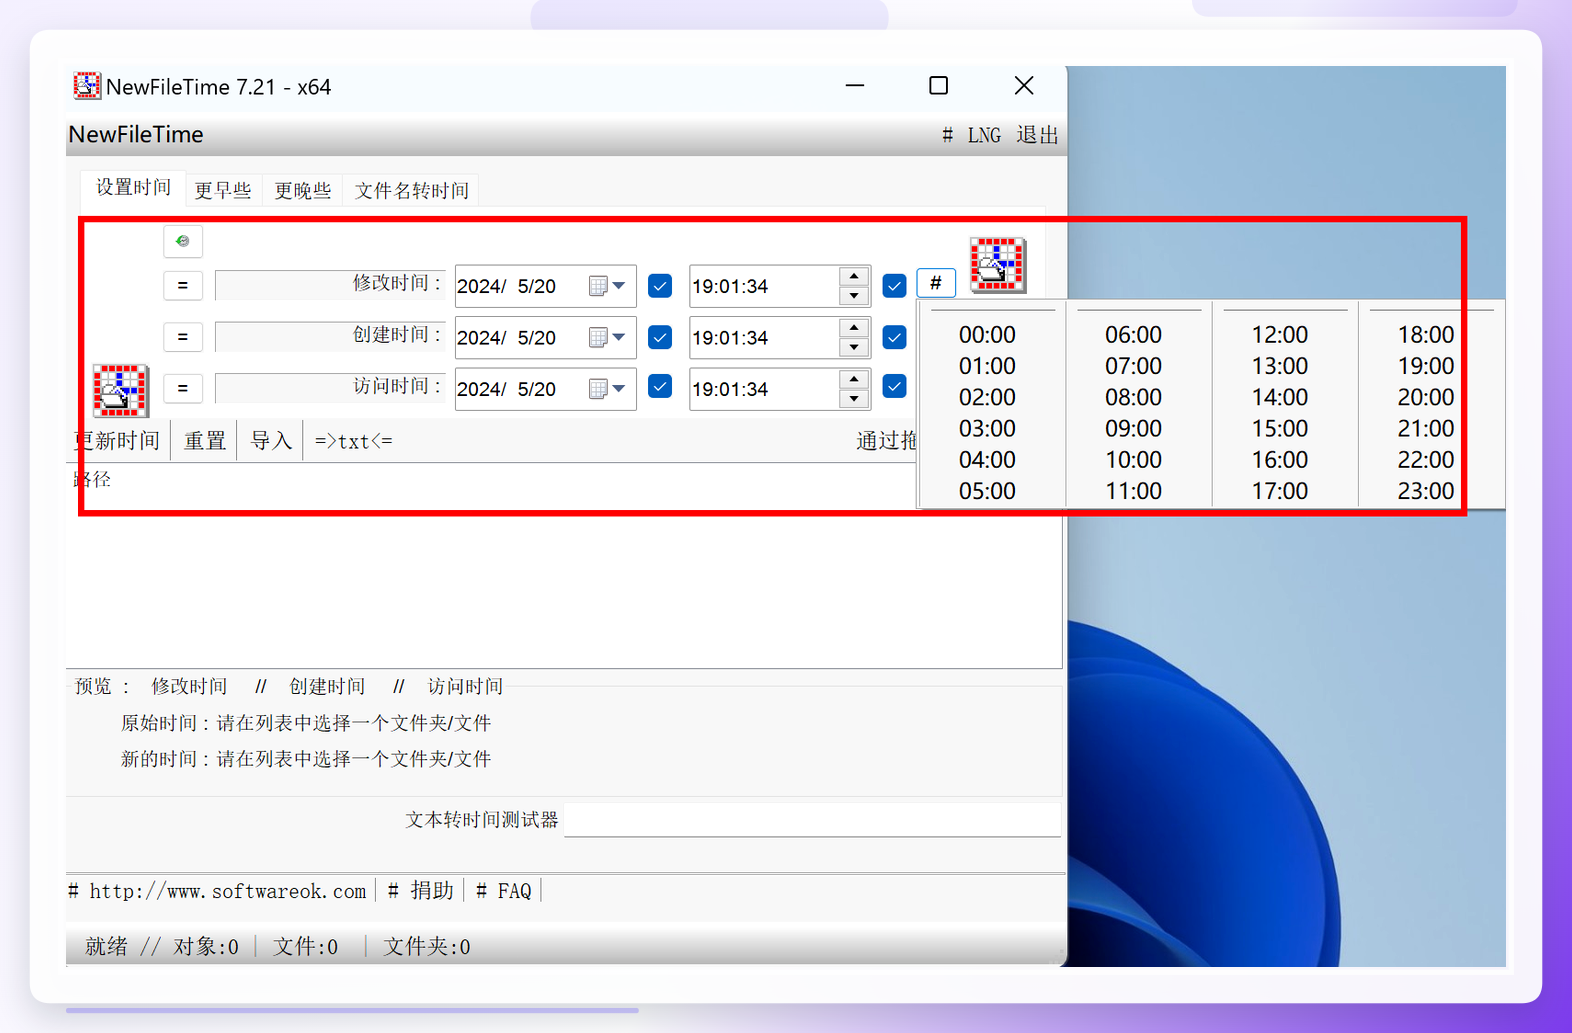The image size is (1572, 1033).
Task: Select 00:00 from the time list
Action: (987, 335)
